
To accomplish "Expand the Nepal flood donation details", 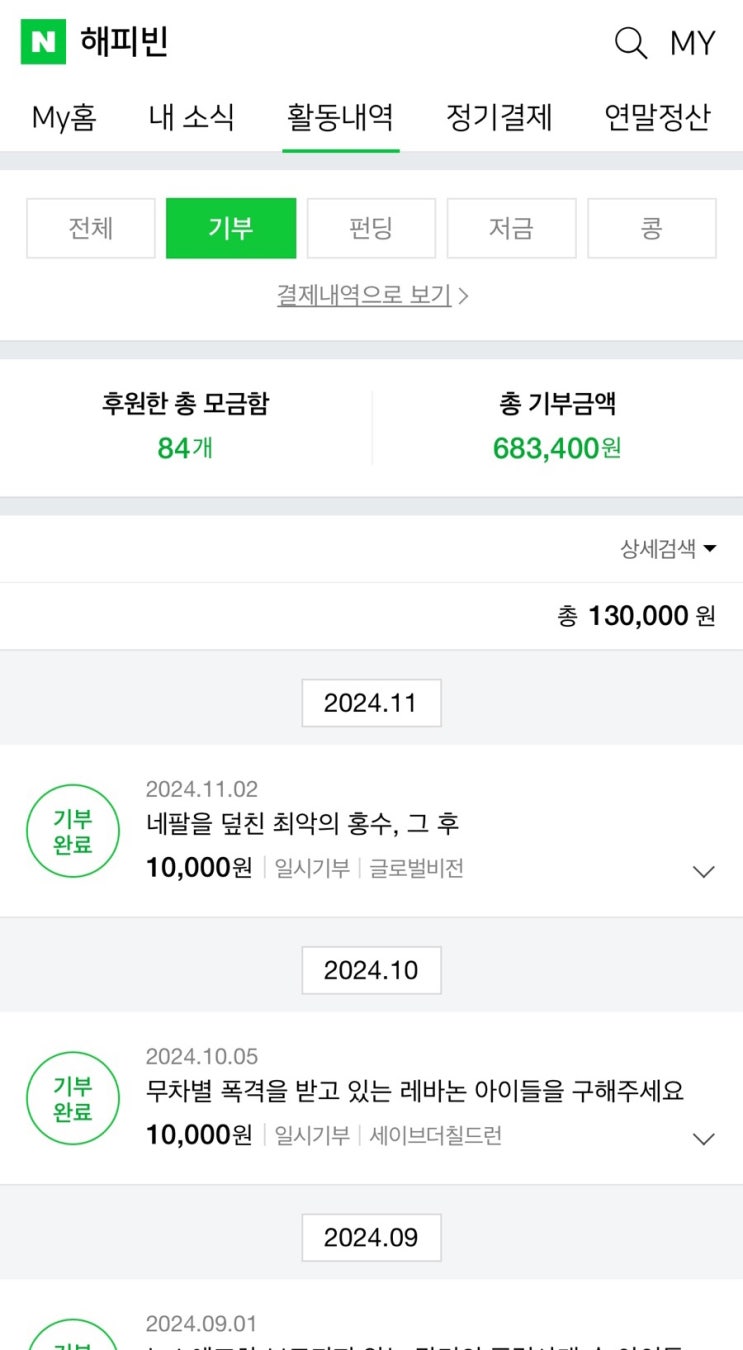I will coord(704,871).
